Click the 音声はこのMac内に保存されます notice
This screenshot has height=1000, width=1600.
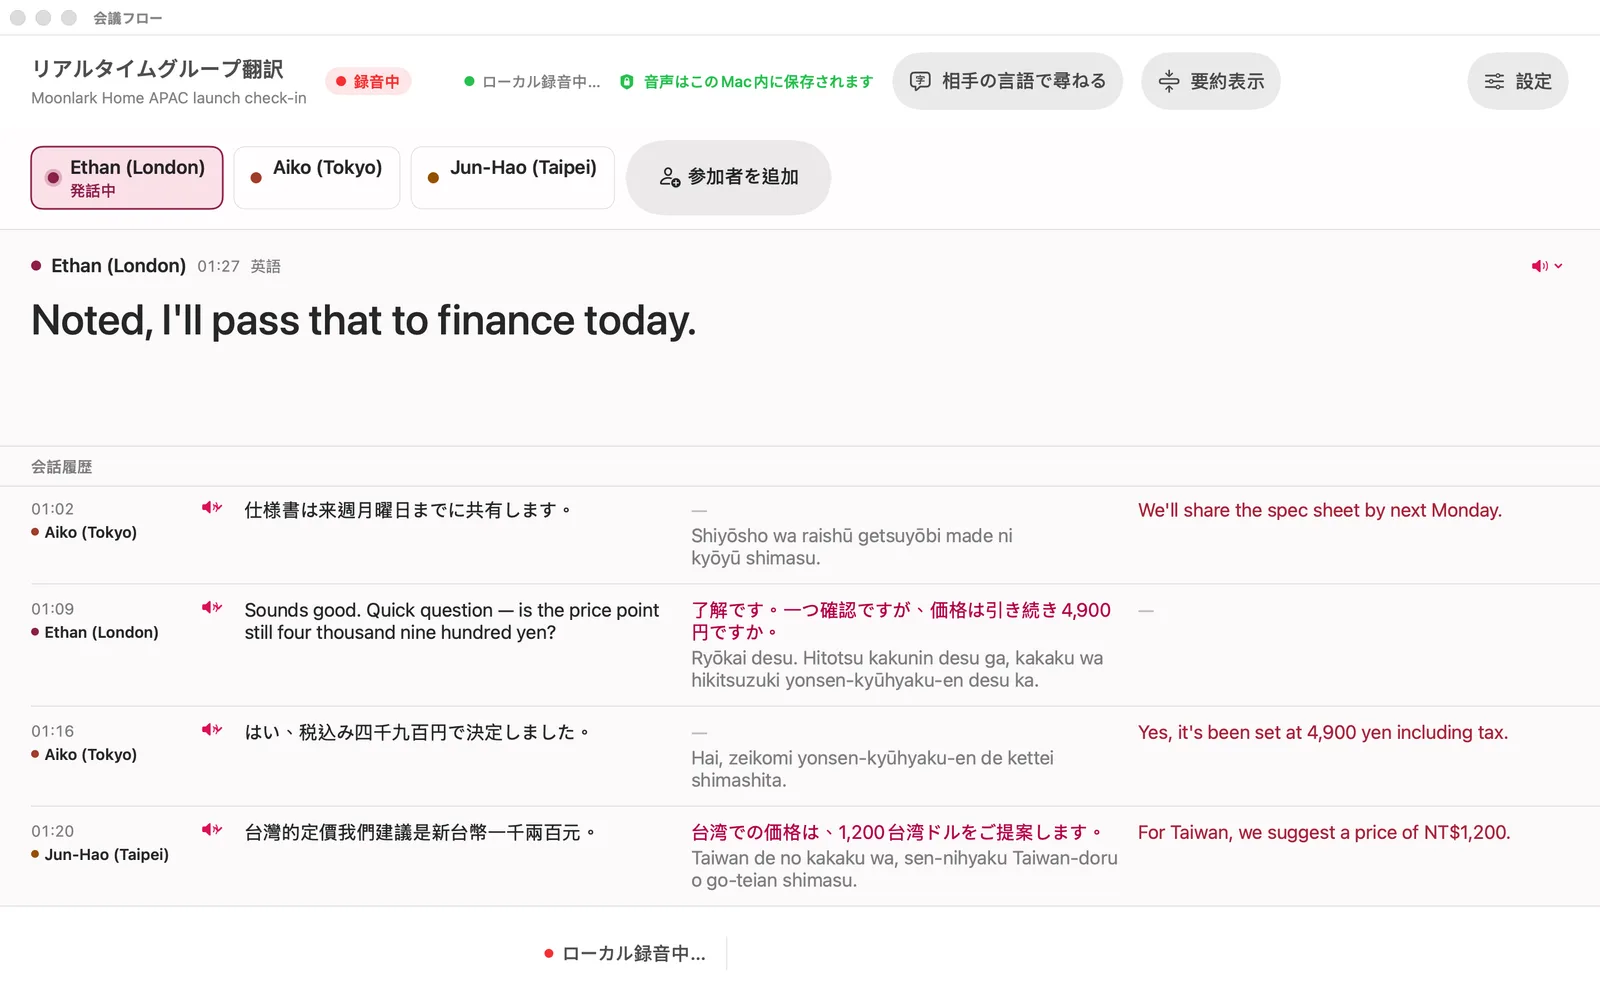(x=758, y=82)
